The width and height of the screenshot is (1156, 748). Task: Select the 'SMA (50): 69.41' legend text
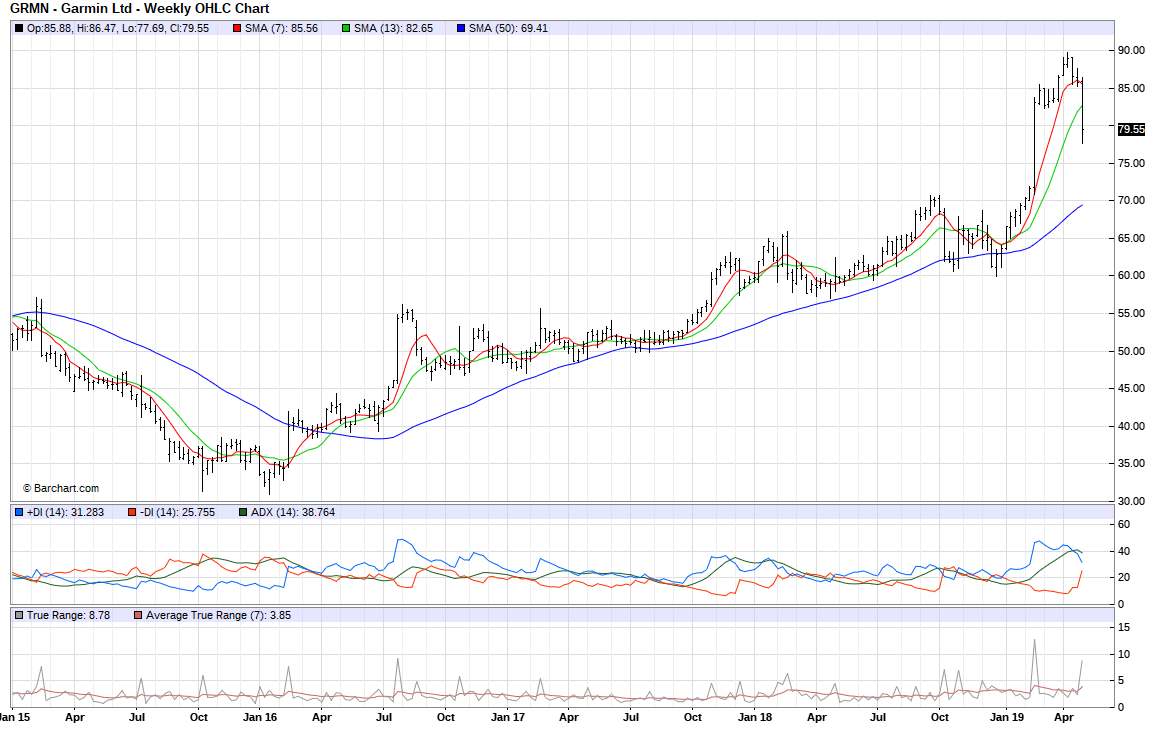509,29
